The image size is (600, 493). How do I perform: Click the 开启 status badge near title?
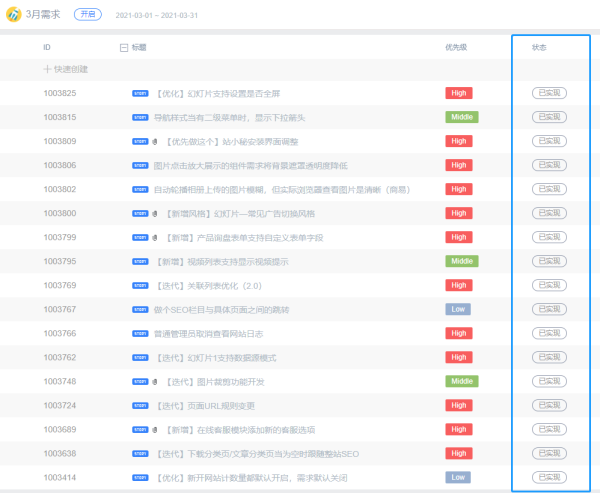point(88,15)
